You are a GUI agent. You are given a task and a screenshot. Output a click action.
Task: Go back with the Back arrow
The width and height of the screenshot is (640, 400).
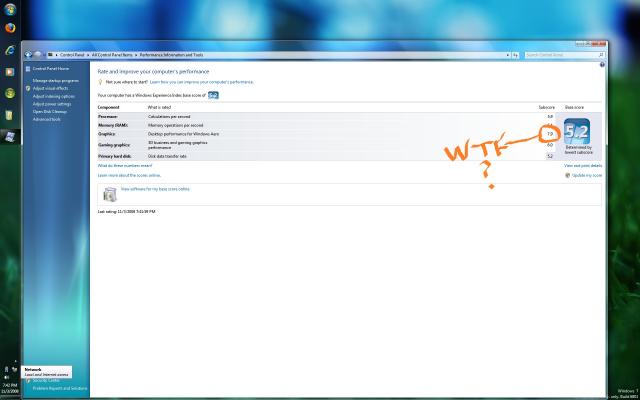click(x=28, y=54)
